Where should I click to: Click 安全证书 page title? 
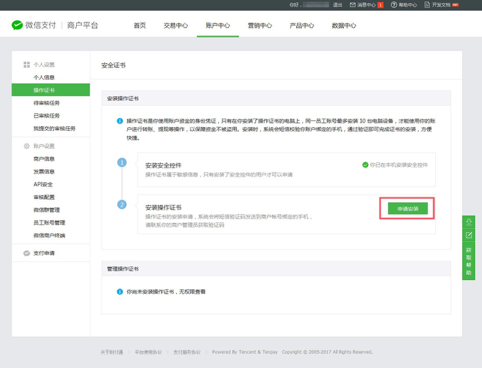pos(113,65)
